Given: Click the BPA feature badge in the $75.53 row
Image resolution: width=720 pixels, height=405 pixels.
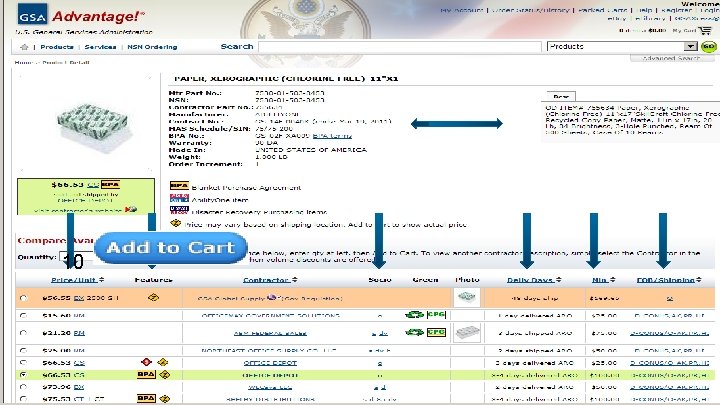Looking at the screenshot, I should pos(146,398).
